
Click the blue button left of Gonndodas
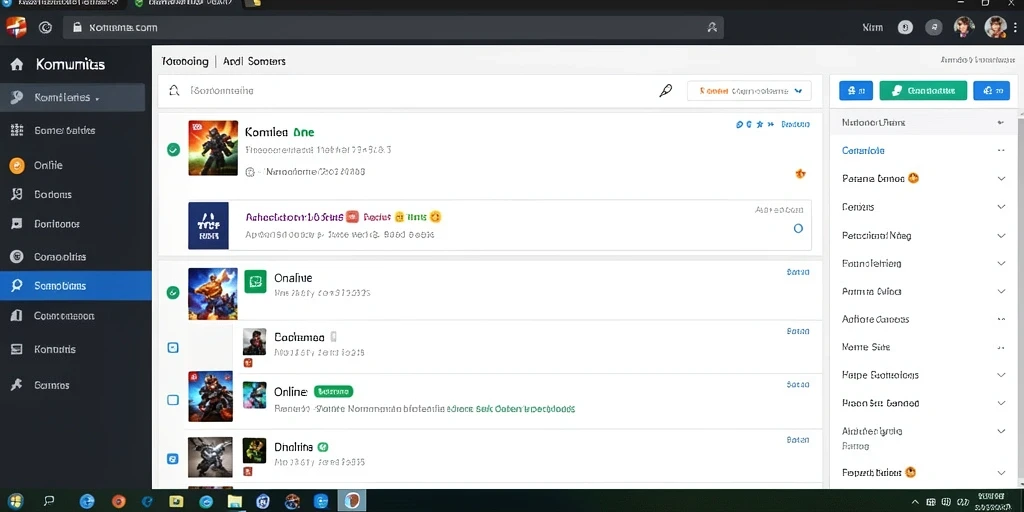pyautogui.click(x=856, y=91)
